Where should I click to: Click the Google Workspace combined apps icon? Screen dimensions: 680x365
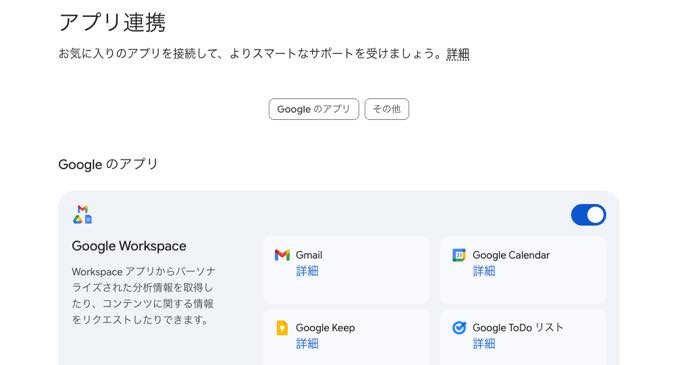[x=82, y=215]
